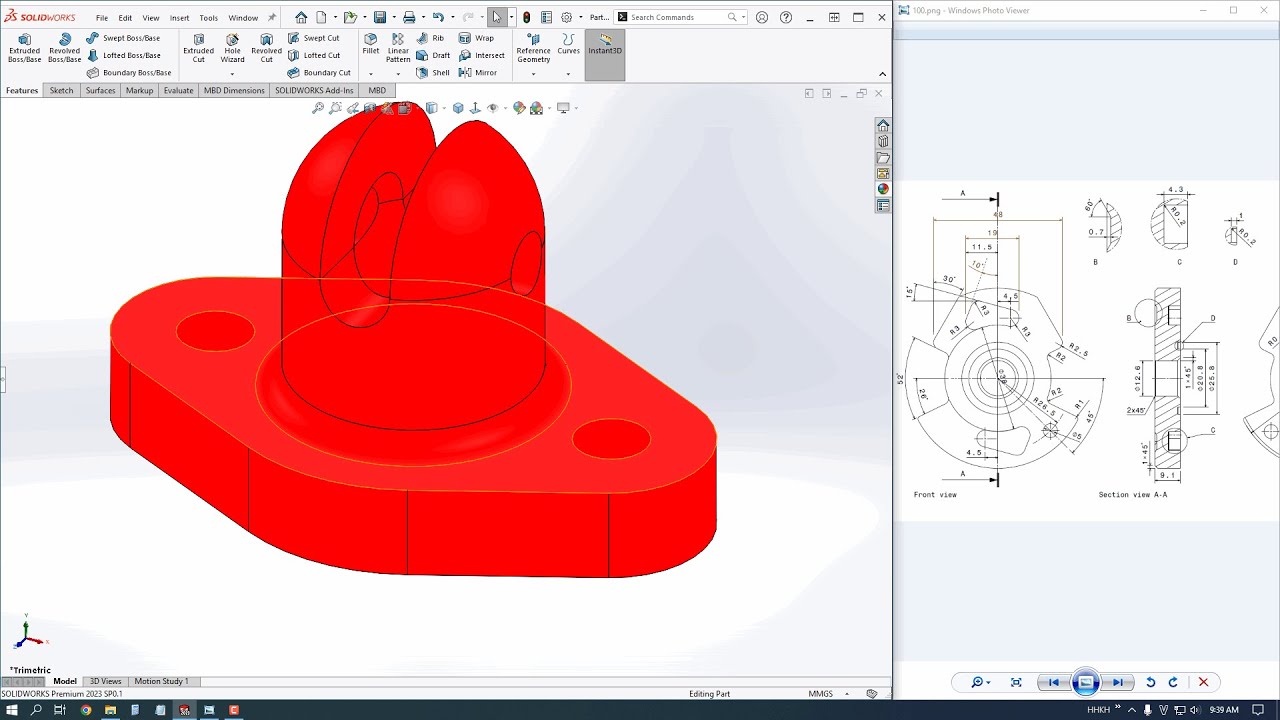Expand the Open file dropdown arrow
1280x720 pixels.
[364, 17]
